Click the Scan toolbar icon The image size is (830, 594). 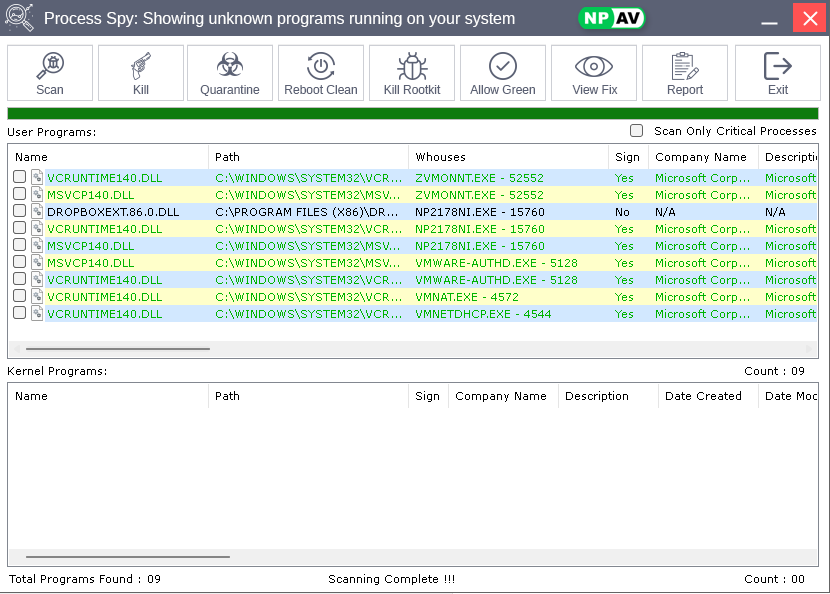[50, 73]
